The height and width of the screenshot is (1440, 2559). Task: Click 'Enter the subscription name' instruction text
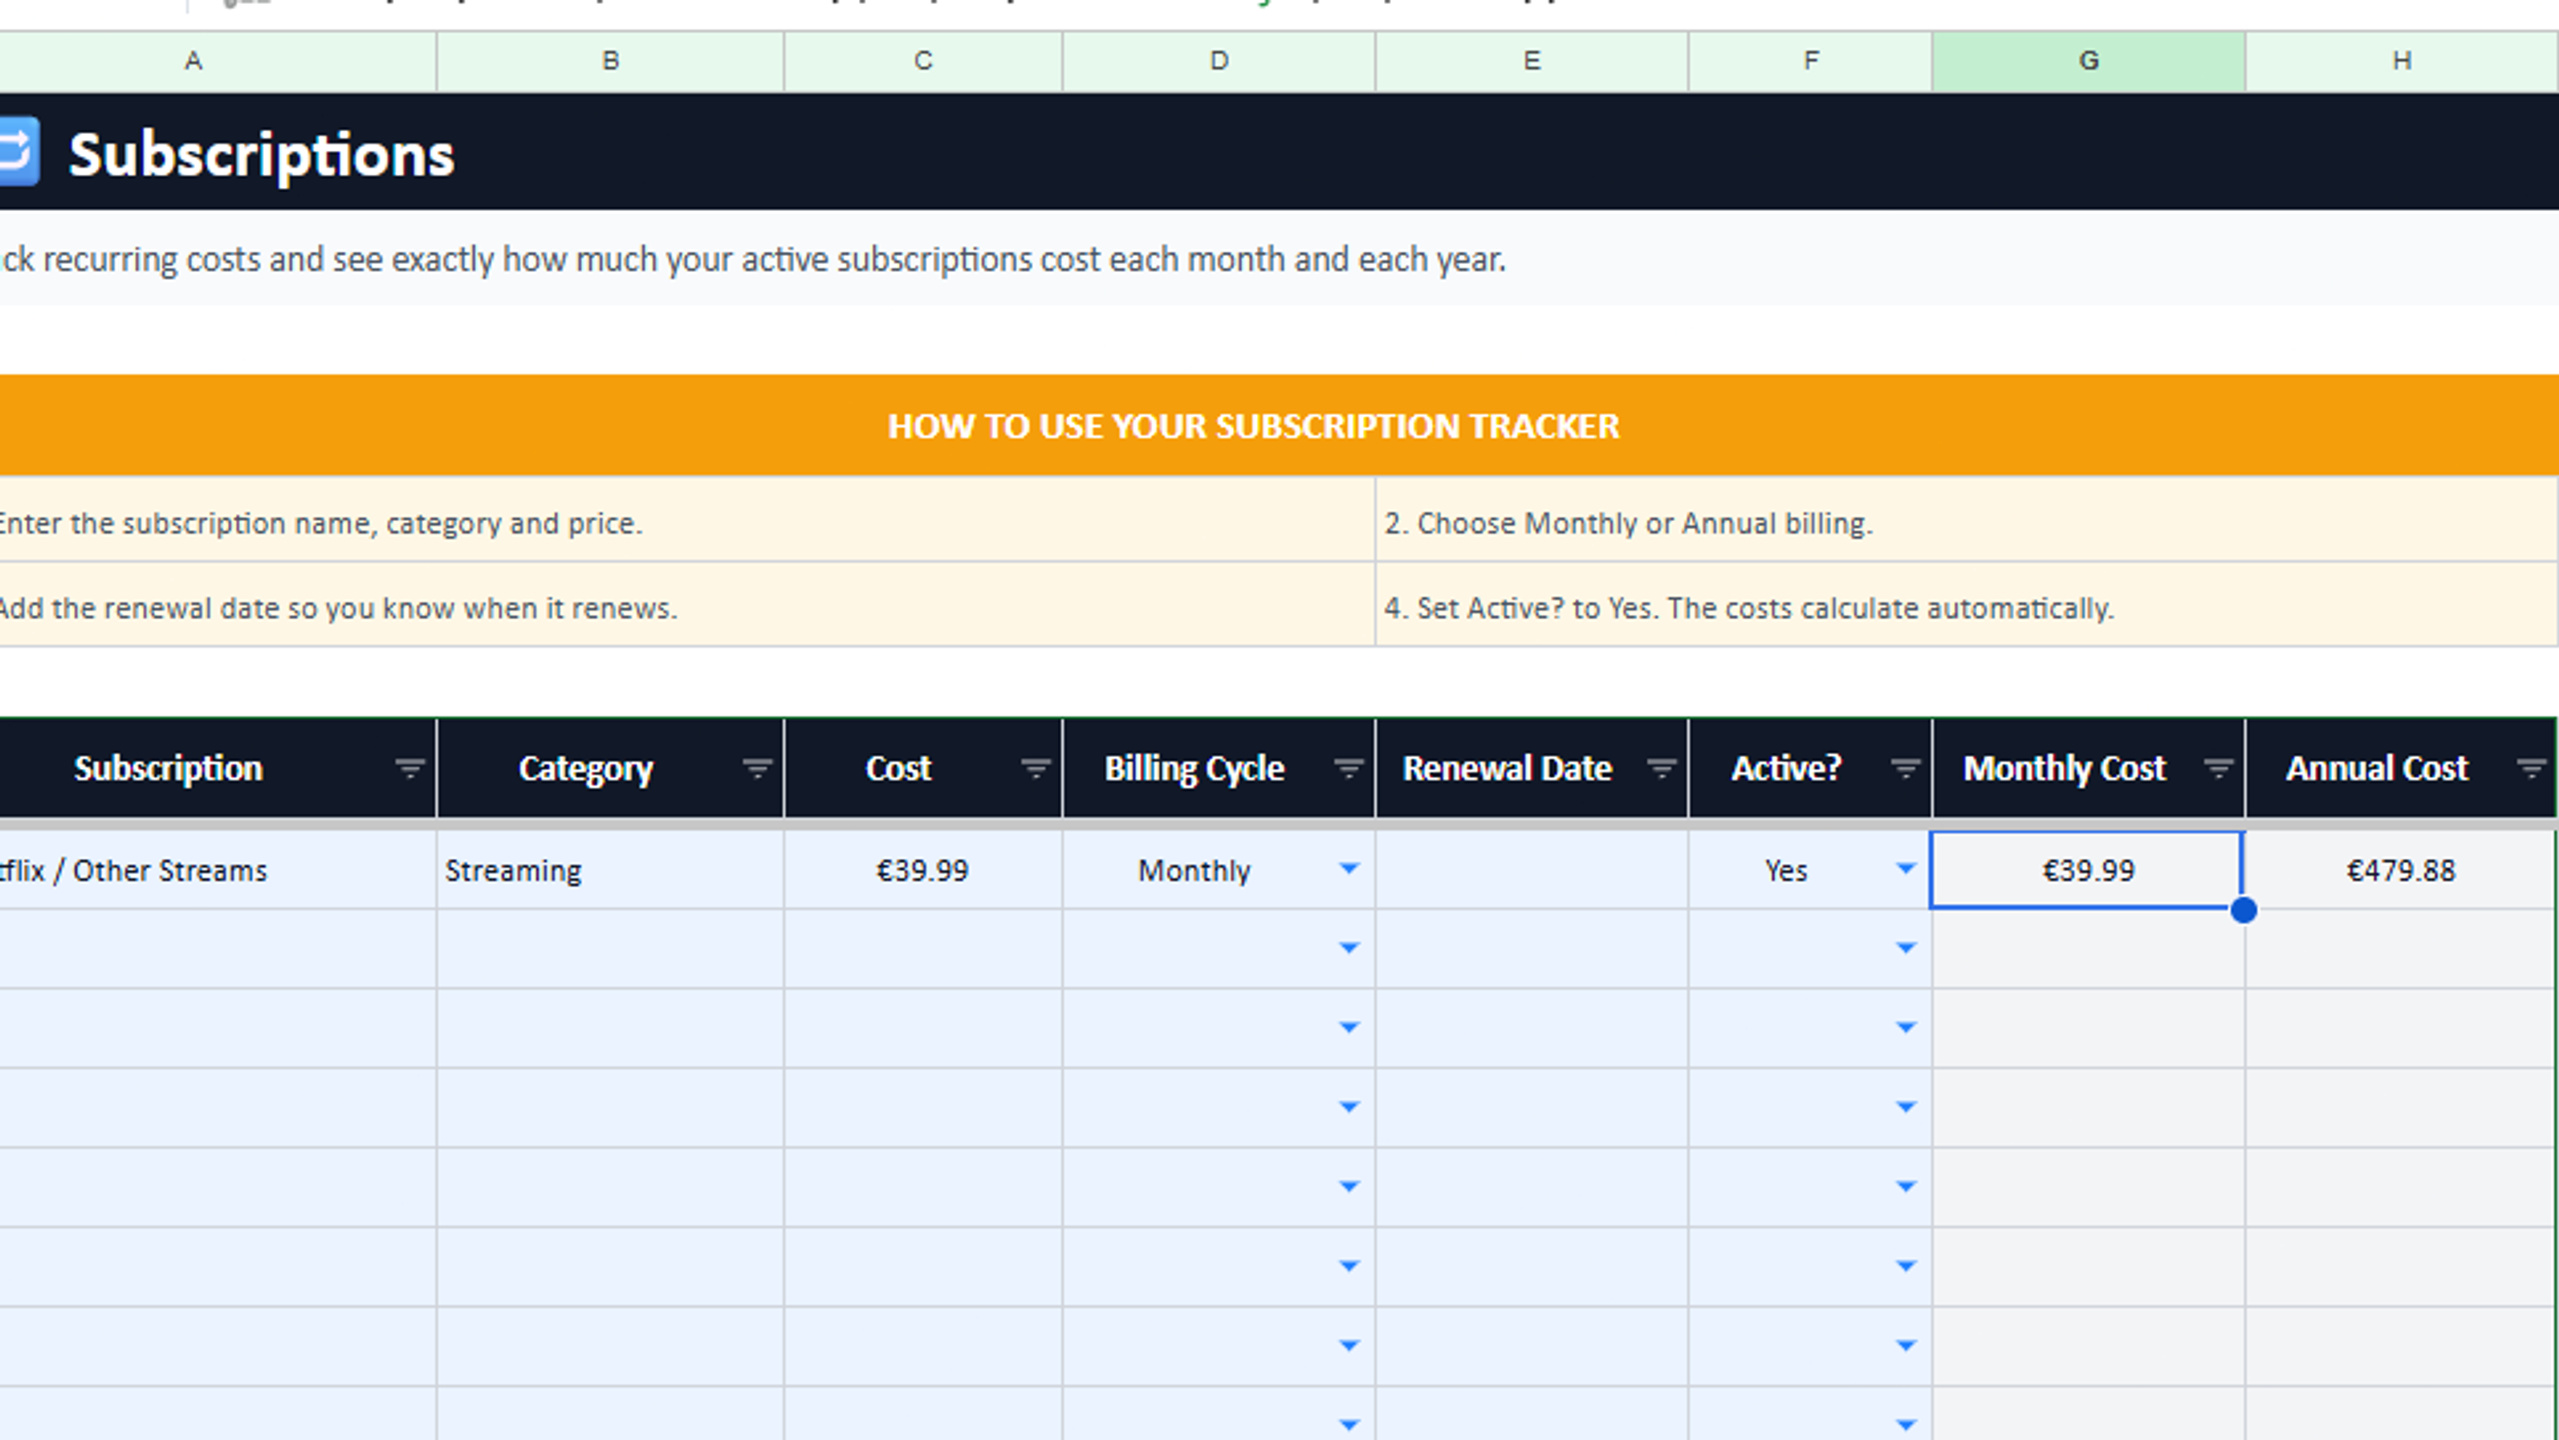[320, 523]
